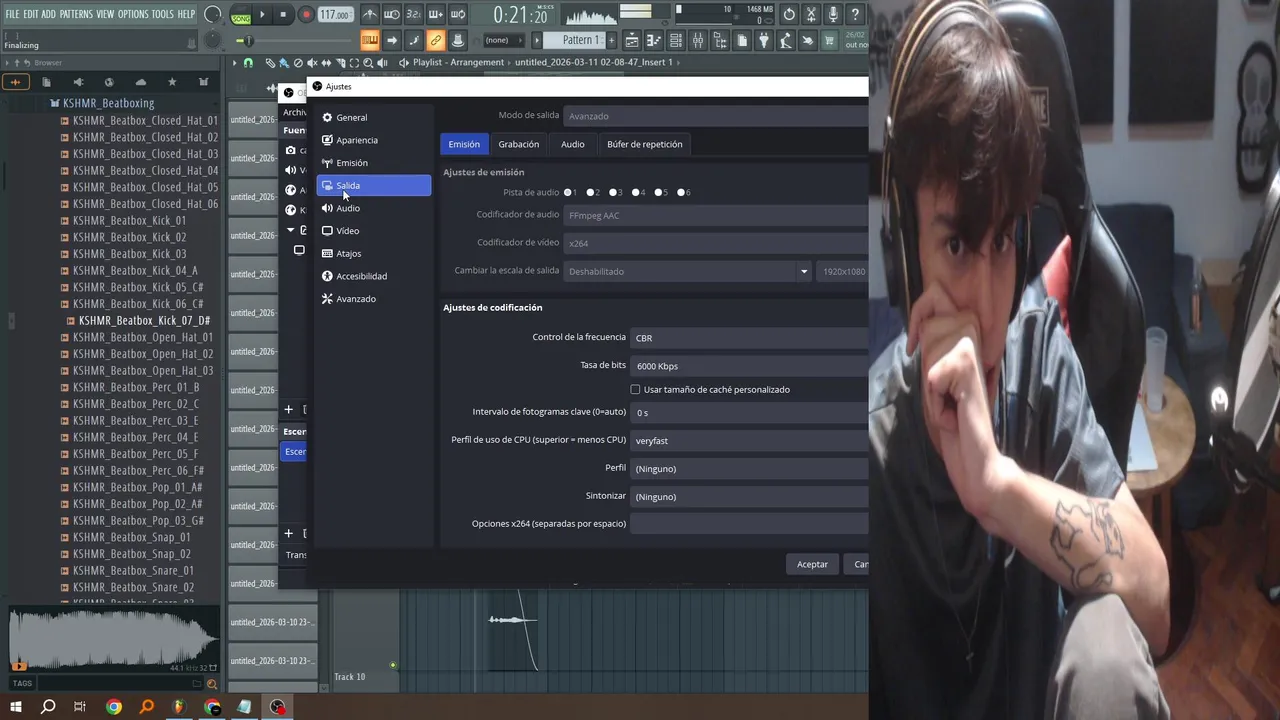
Task: Click the Aceptar button
Action: pyautogui.click(x=812, y=565)
